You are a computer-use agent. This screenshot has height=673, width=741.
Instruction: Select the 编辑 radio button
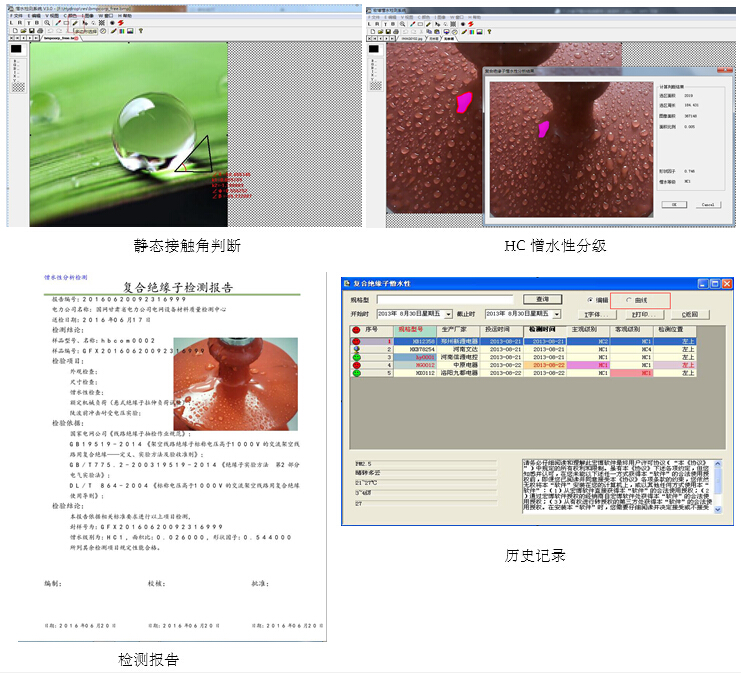(x=590, y=299)
